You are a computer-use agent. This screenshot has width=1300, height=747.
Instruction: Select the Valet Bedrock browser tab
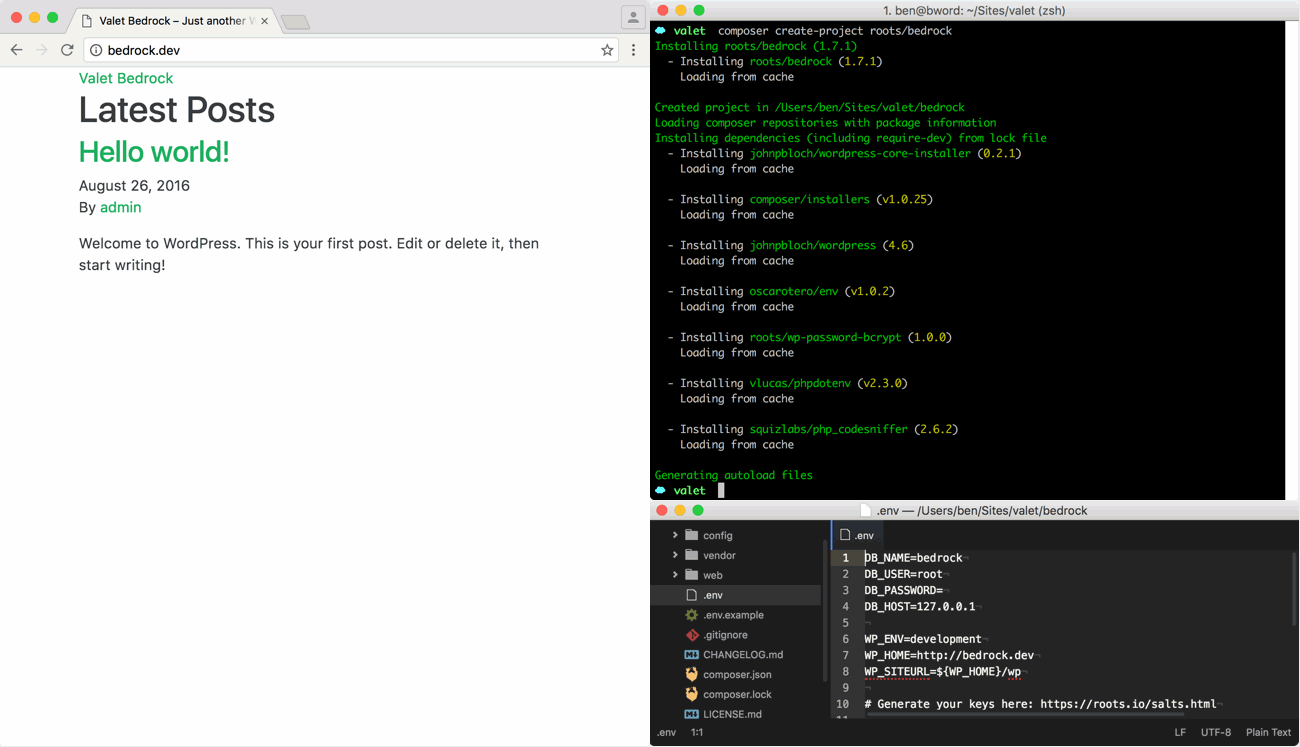(173, 21)
